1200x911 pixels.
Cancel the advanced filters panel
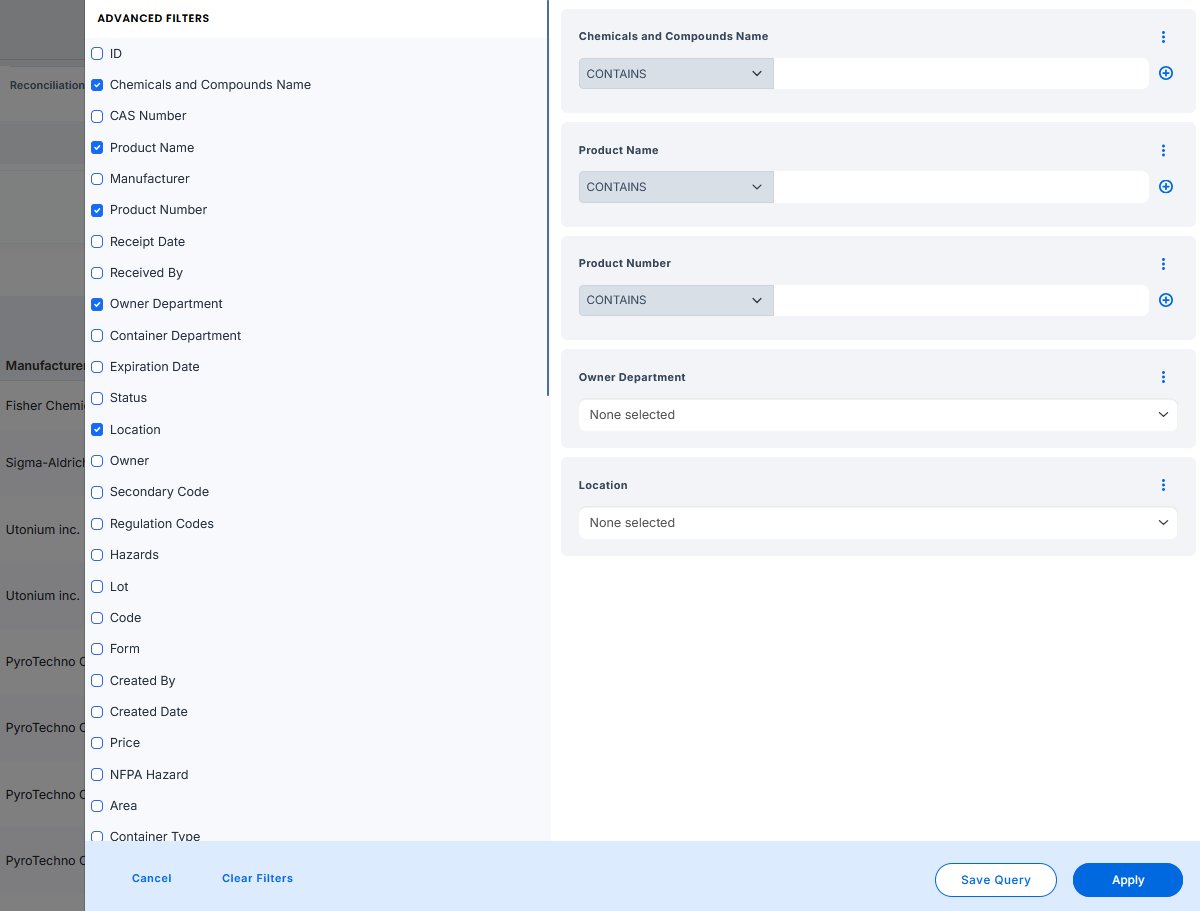tap(152, 878)
